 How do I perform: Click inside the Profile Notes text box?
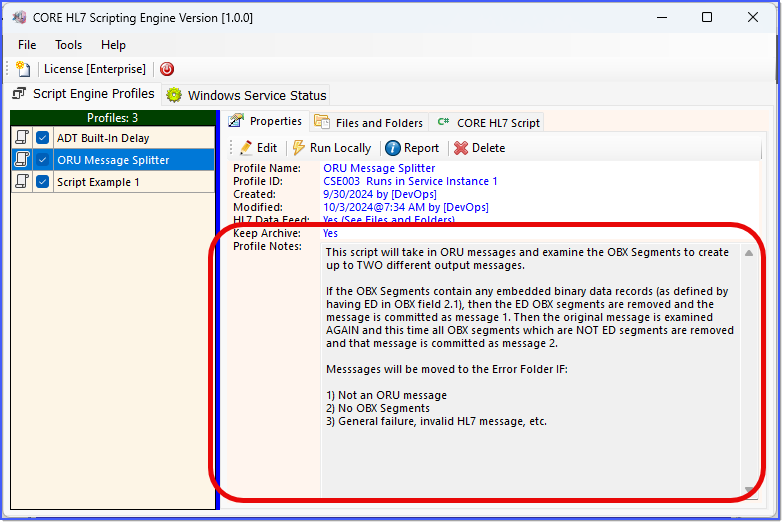tap(530, 370)
